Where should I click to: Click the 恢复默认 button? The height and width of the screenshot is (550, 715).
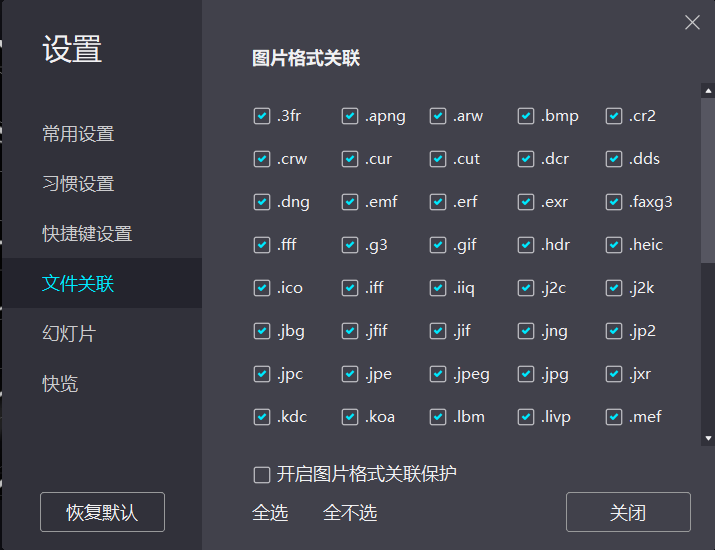[102, 512]
